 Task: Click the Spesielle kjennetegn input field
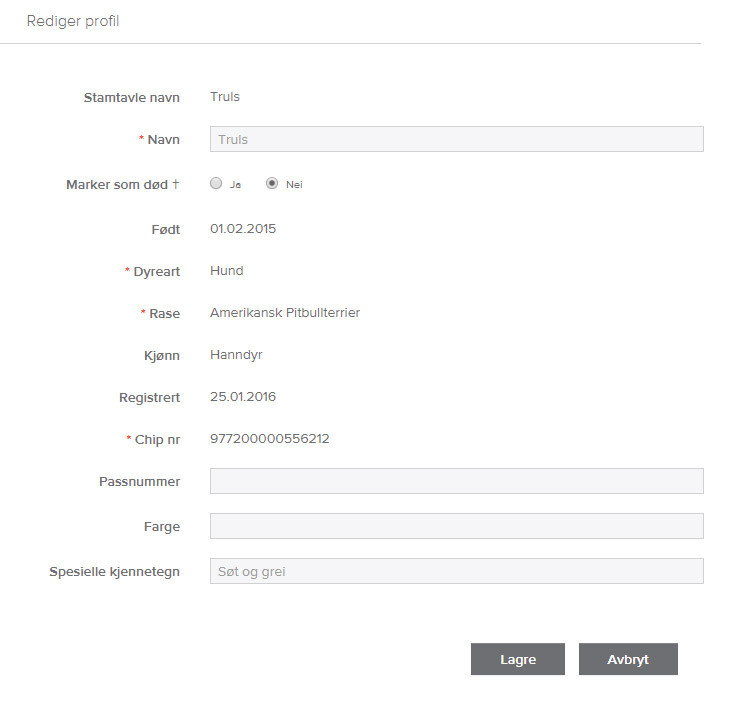456,571
